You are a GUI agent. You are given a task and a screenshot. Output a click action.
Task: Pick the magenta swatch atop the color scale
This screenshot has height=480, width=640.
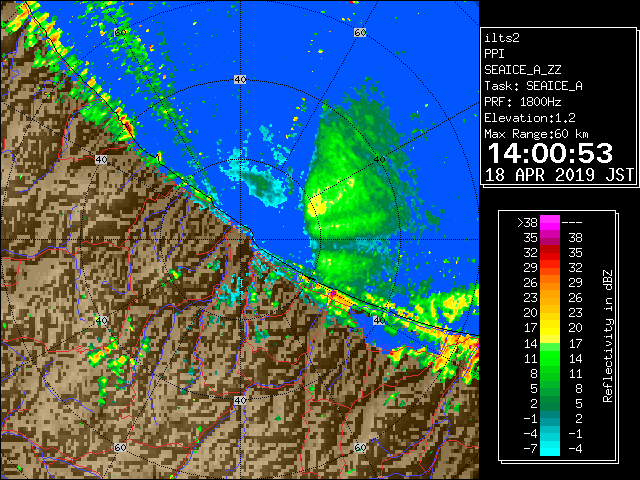click(x=550, y=223)
